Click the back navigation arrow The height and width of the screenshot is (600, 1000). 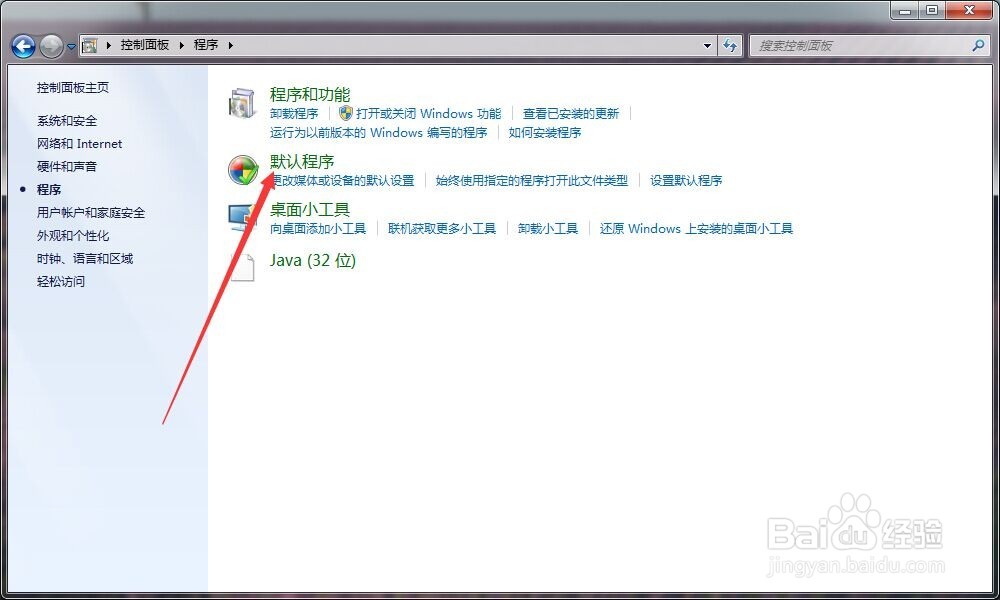(x=22, y=46)
